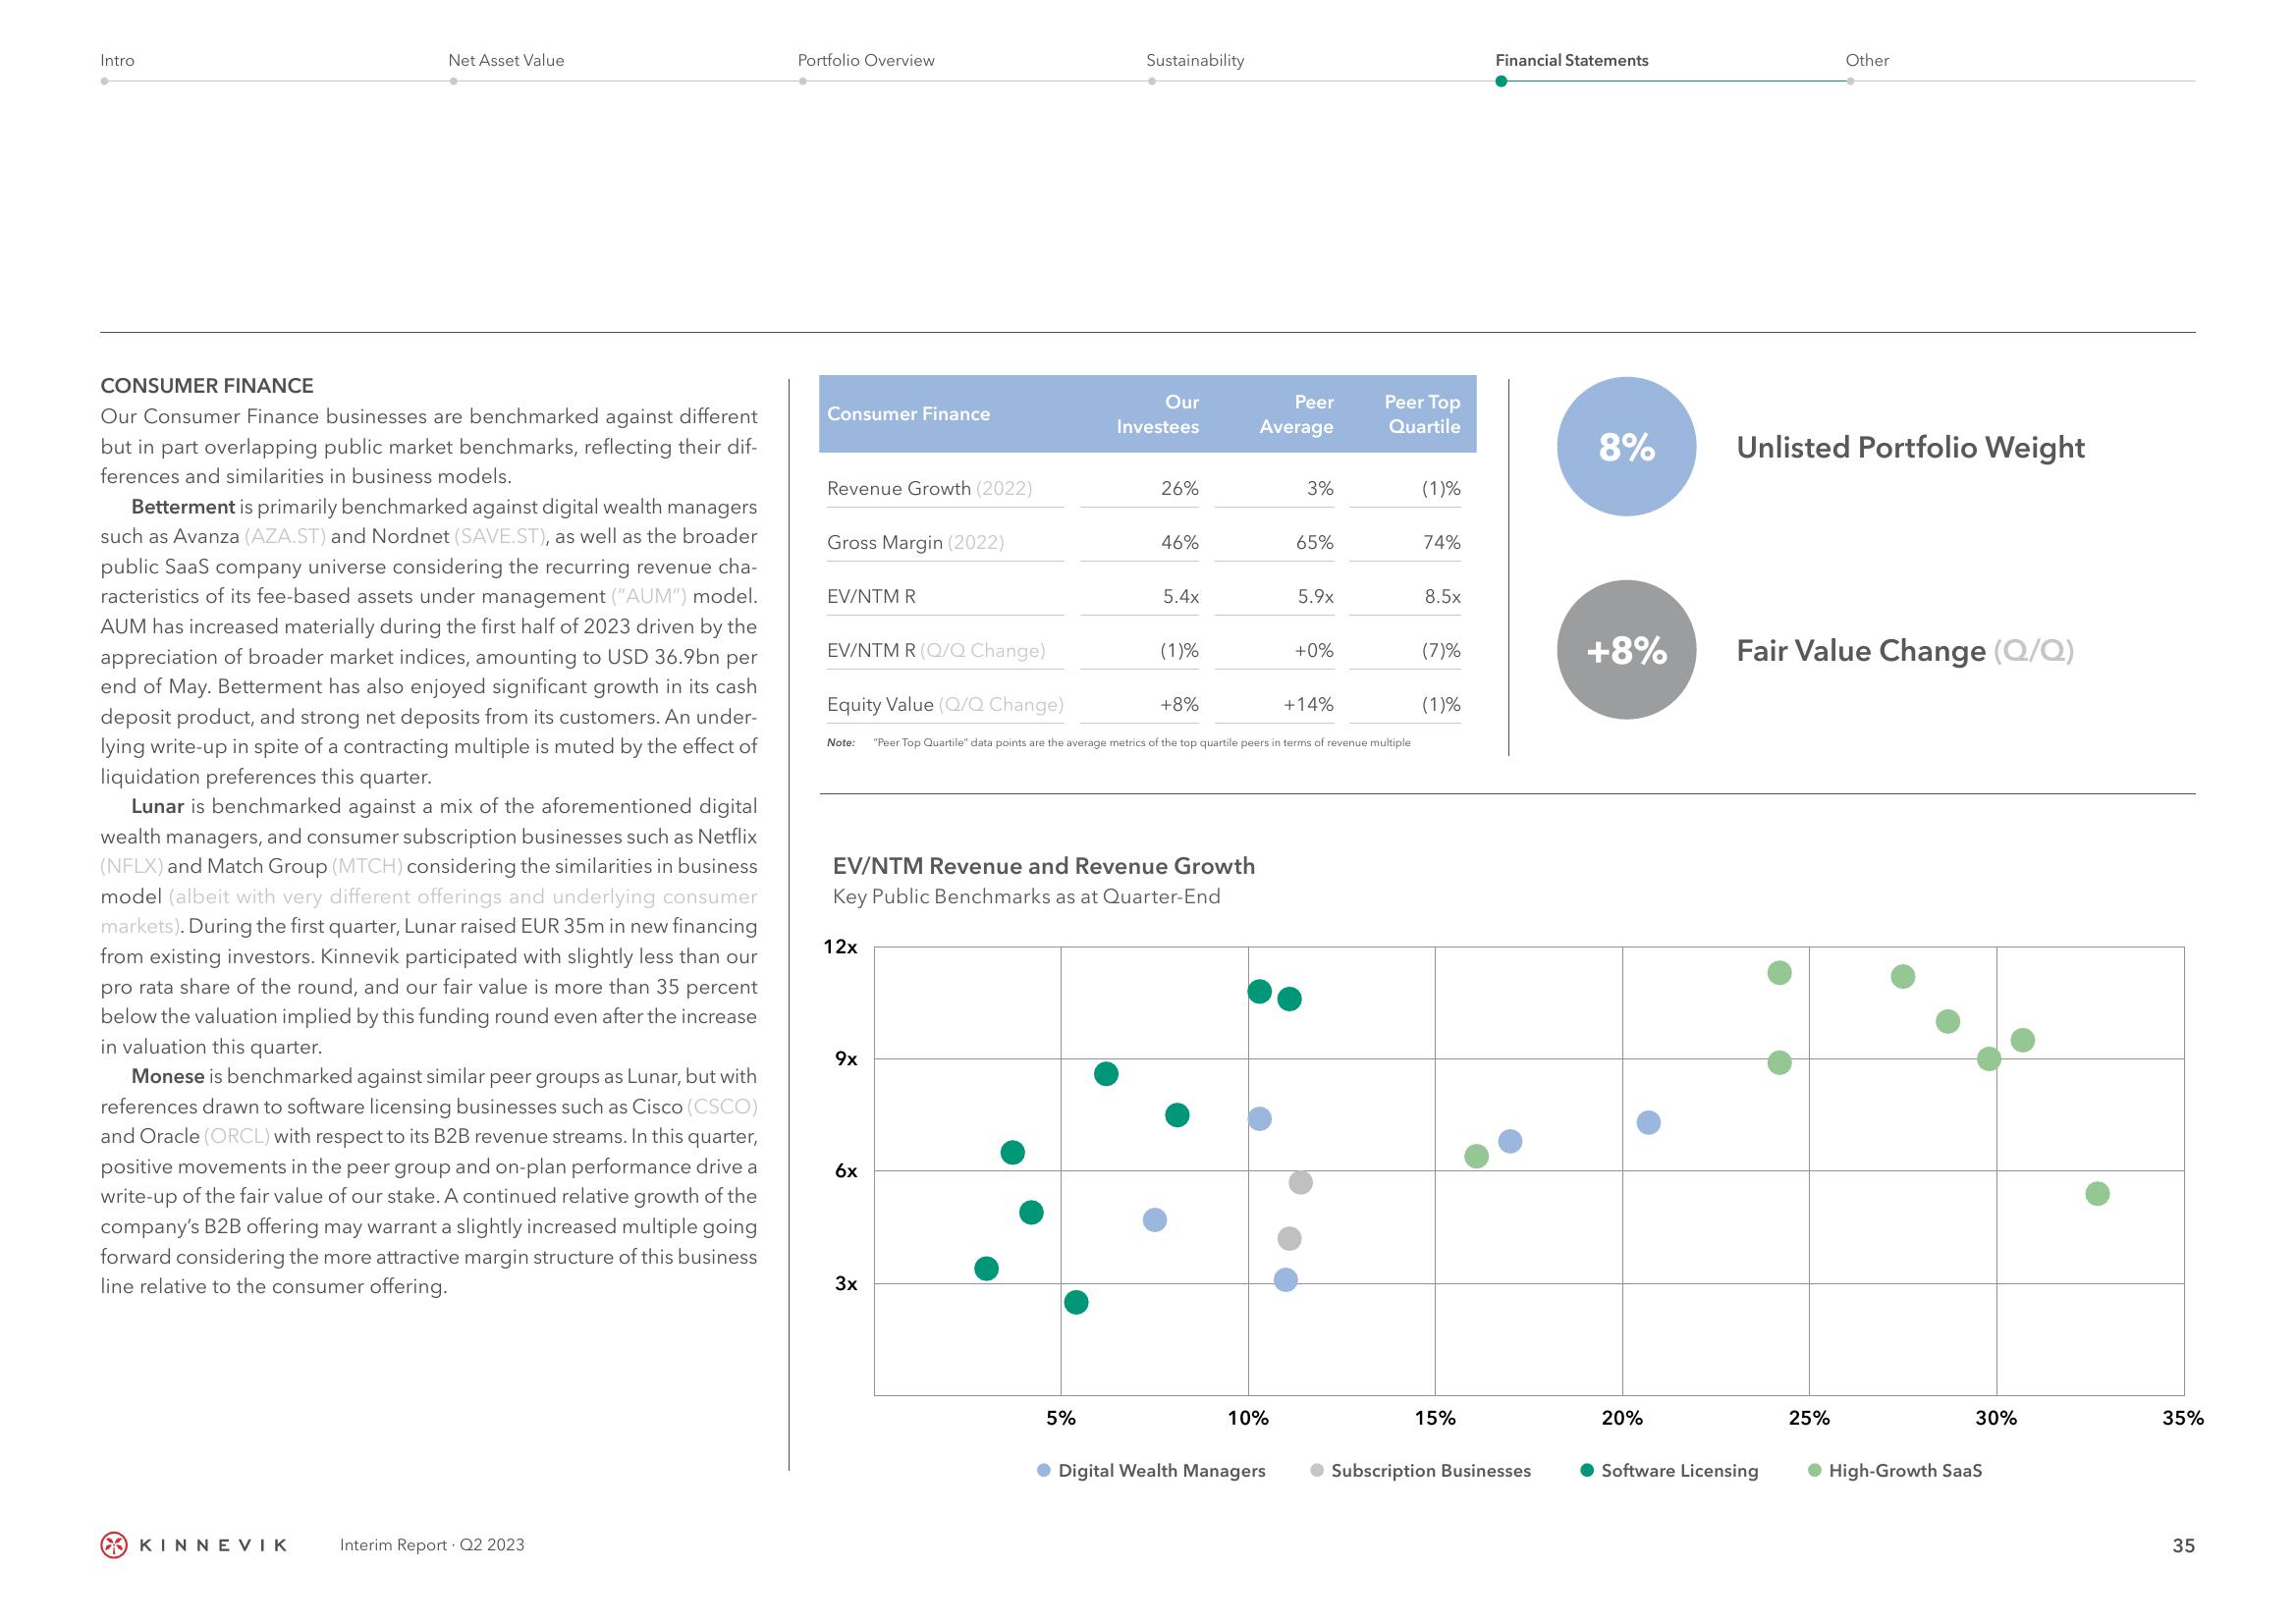2296x1623 pixels.
Task: Click the 5.9x peer average value
Action: [1316, 596]
